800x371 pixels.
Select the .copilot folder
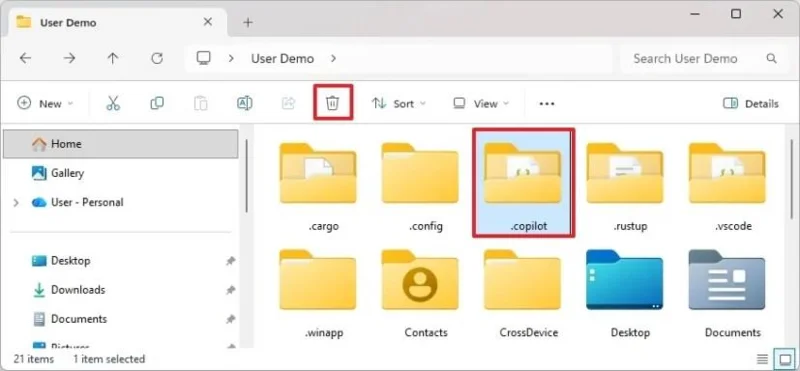coord(523,183)
